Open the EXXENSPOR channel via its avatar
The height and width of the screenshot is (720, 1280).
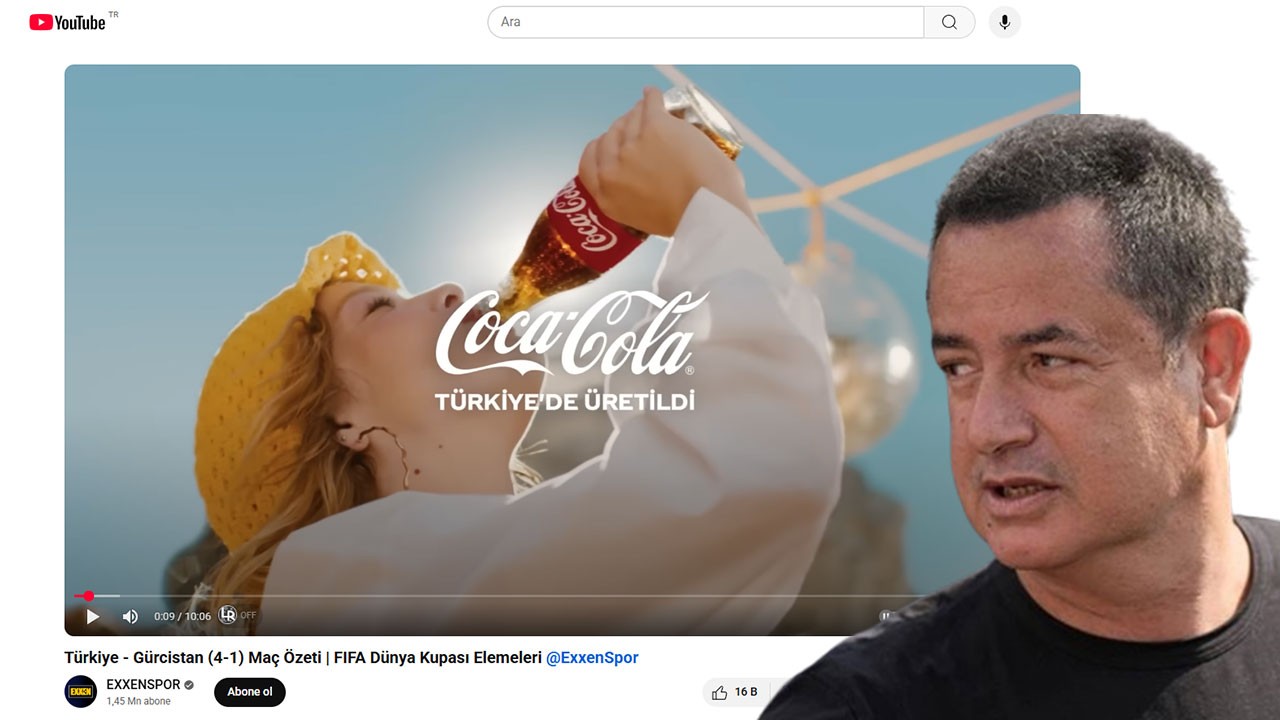(x=81, y=692)
